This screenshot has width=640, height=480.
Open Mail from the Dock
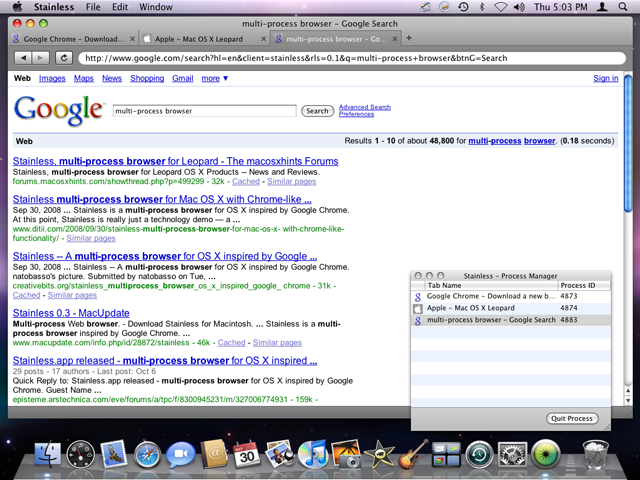pos(113,454)
